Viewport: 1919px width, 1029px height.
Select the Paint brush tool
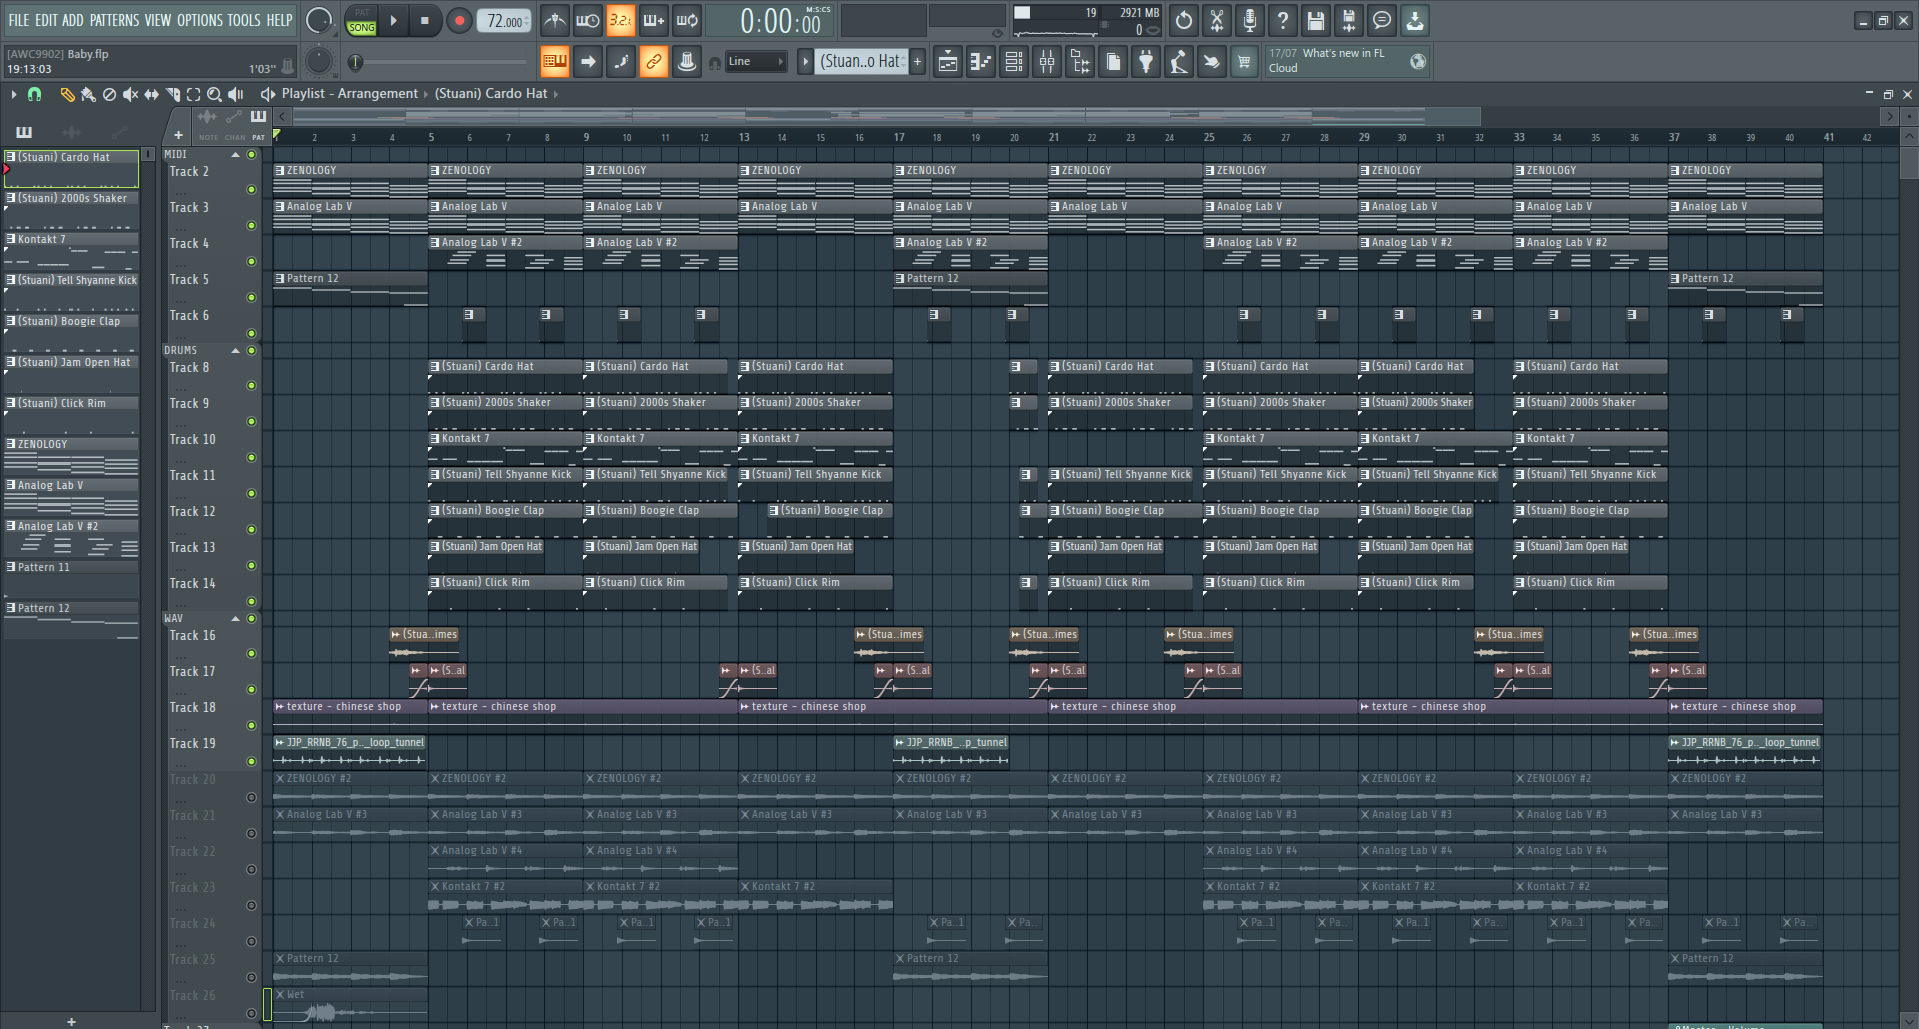pos(88,94)
